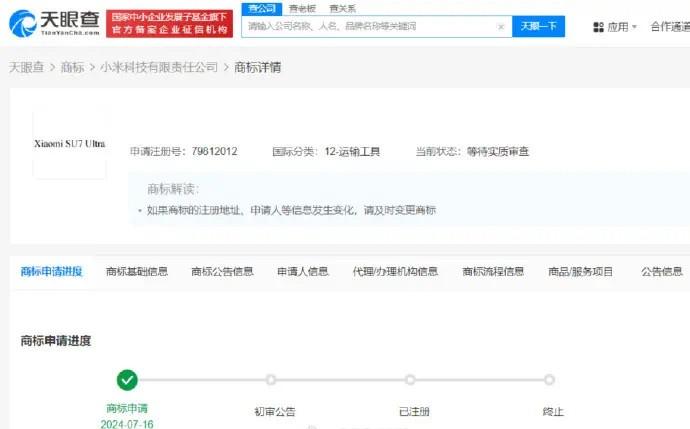Open the 商标 breadcrumb link

pyautogui.click(x=72, y=67)
